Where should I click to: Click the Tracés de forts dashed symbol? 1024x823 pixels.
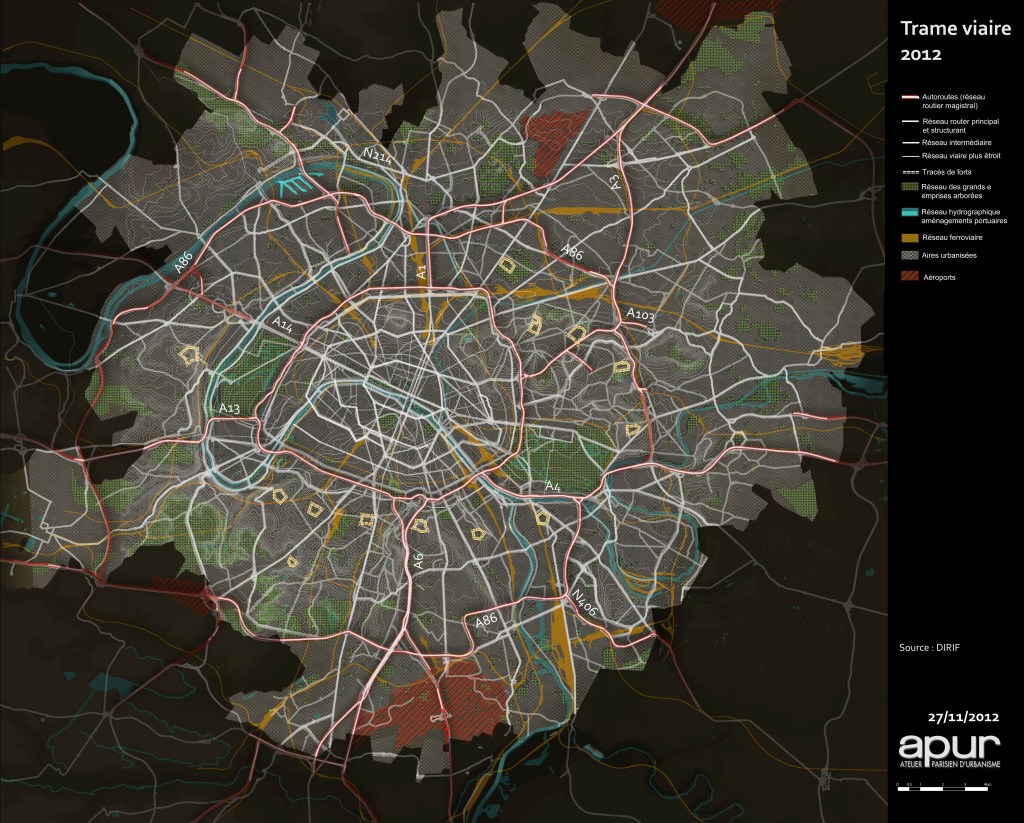[x=910, y=172]
